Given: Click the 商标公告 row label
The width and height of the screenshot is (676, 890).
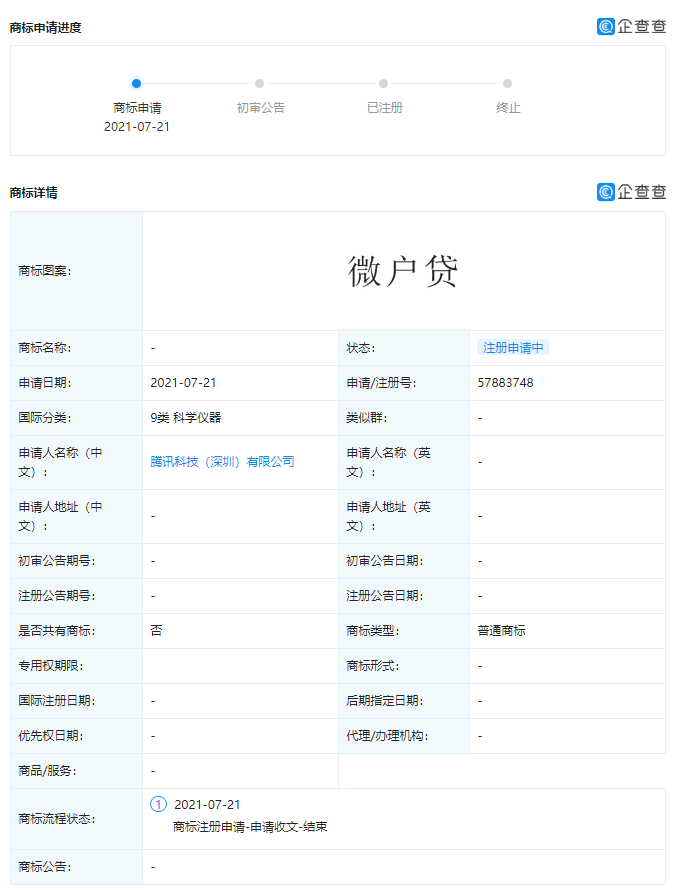Looking at the screenshot, I should pyautogui.click(x=45, y=867).
